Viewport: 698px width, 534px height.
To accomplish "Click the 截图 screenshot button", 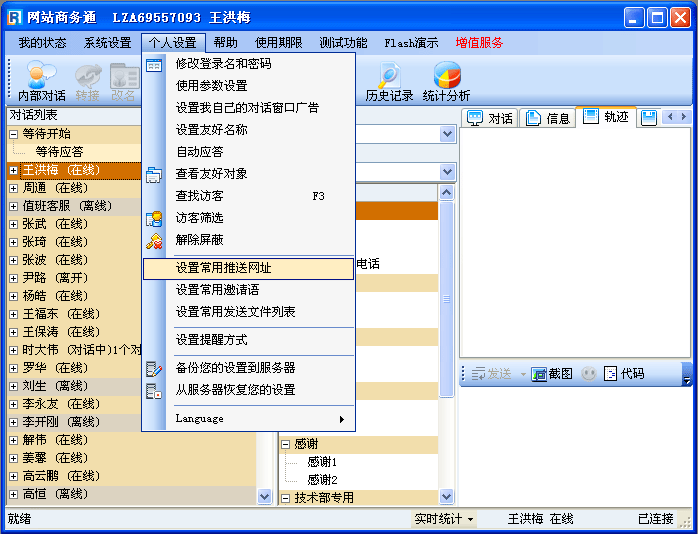I will coord(552,374).
